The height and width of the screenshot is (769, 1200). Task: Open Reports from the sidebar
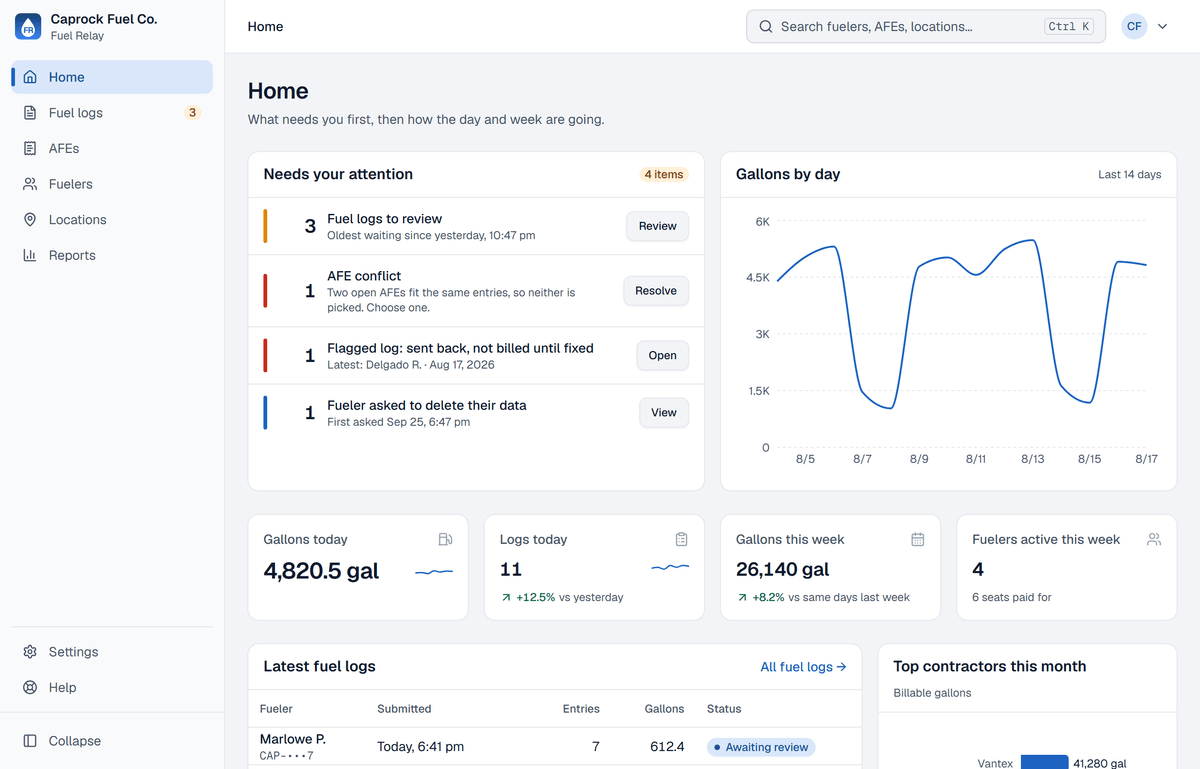(112, 255)
